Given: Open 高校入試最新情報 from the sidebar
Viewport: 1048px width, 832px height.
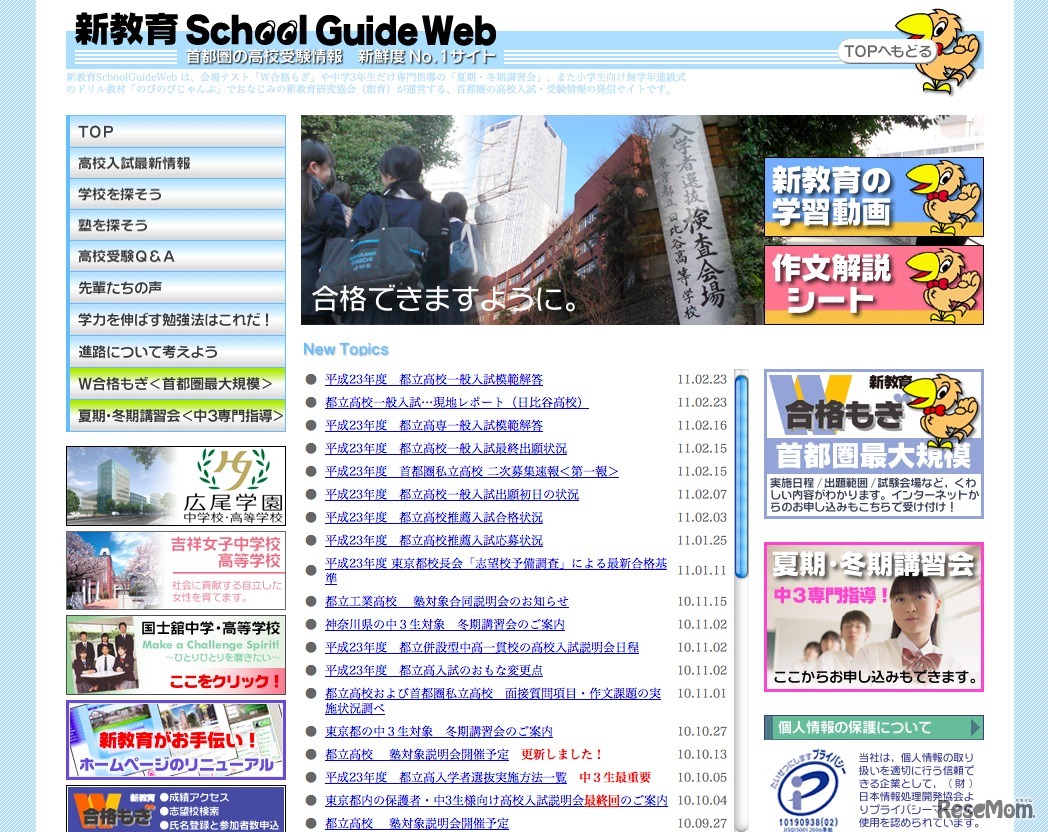Looking at the screenshot, I should pos(176,163).
